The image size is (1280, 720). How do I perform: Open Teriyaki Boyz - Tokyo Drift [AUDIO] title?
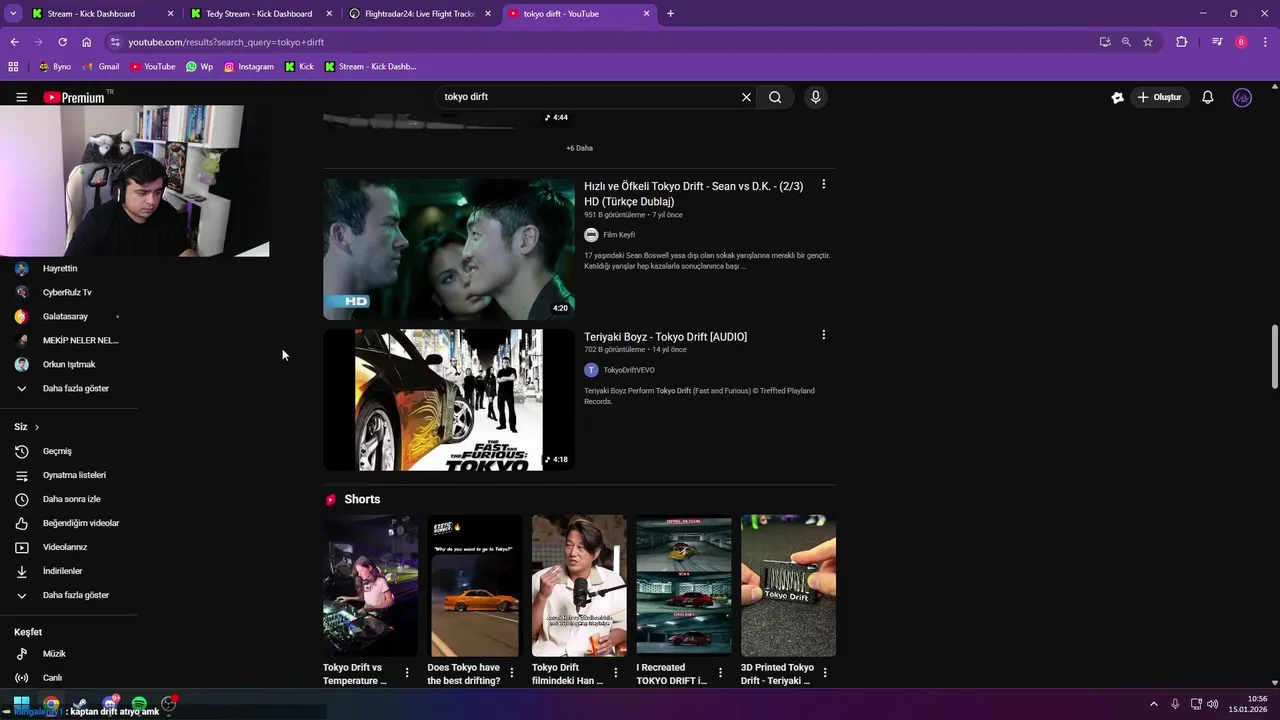tap(665, 337)
